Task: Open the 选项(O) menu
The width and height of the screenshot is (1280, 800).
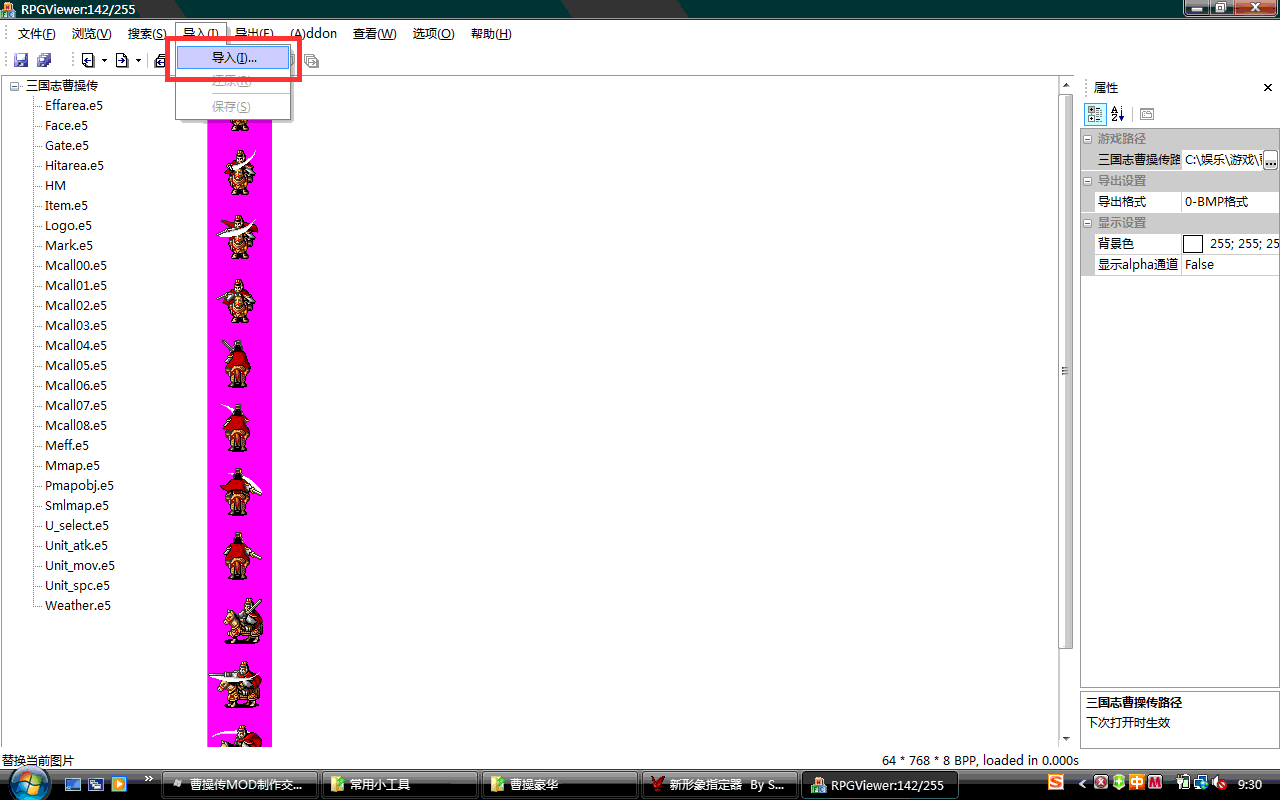Action: click(433, 34)
